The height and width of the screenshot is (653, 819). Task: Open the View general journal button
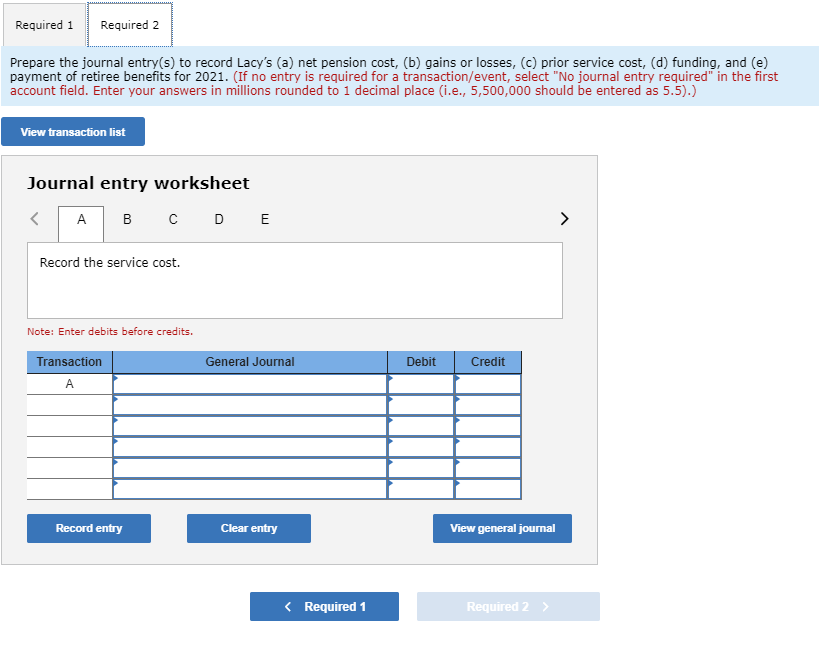click(502, 528)
